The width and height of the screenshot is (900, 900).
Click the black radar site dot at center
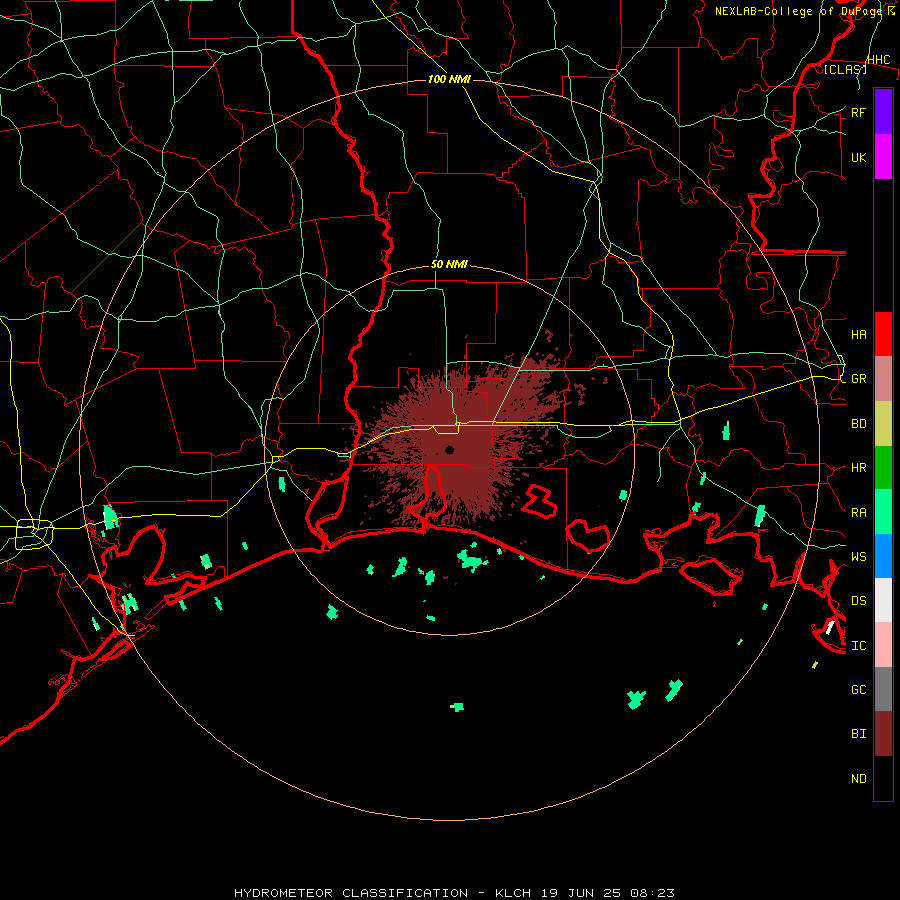tap(449, 449)
